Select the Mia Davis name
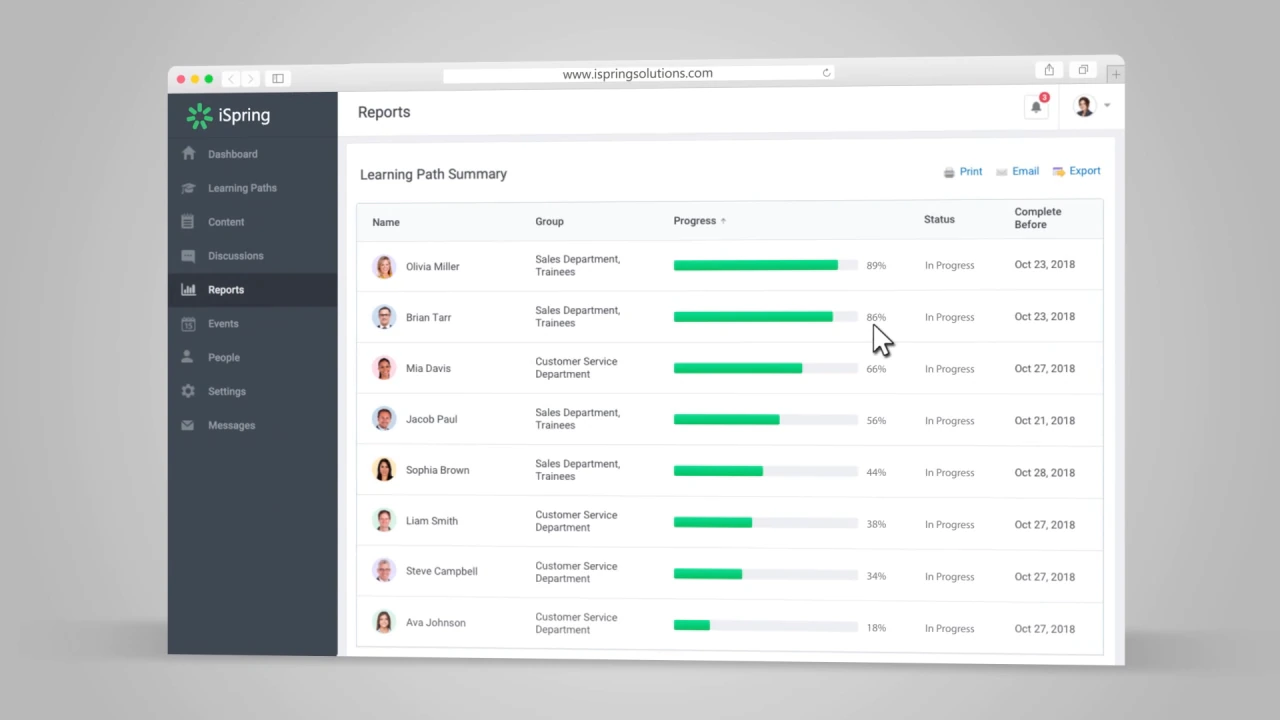The height and width of the screenshot is (720, 1280). pyautogui.click(x=428, y=369)
